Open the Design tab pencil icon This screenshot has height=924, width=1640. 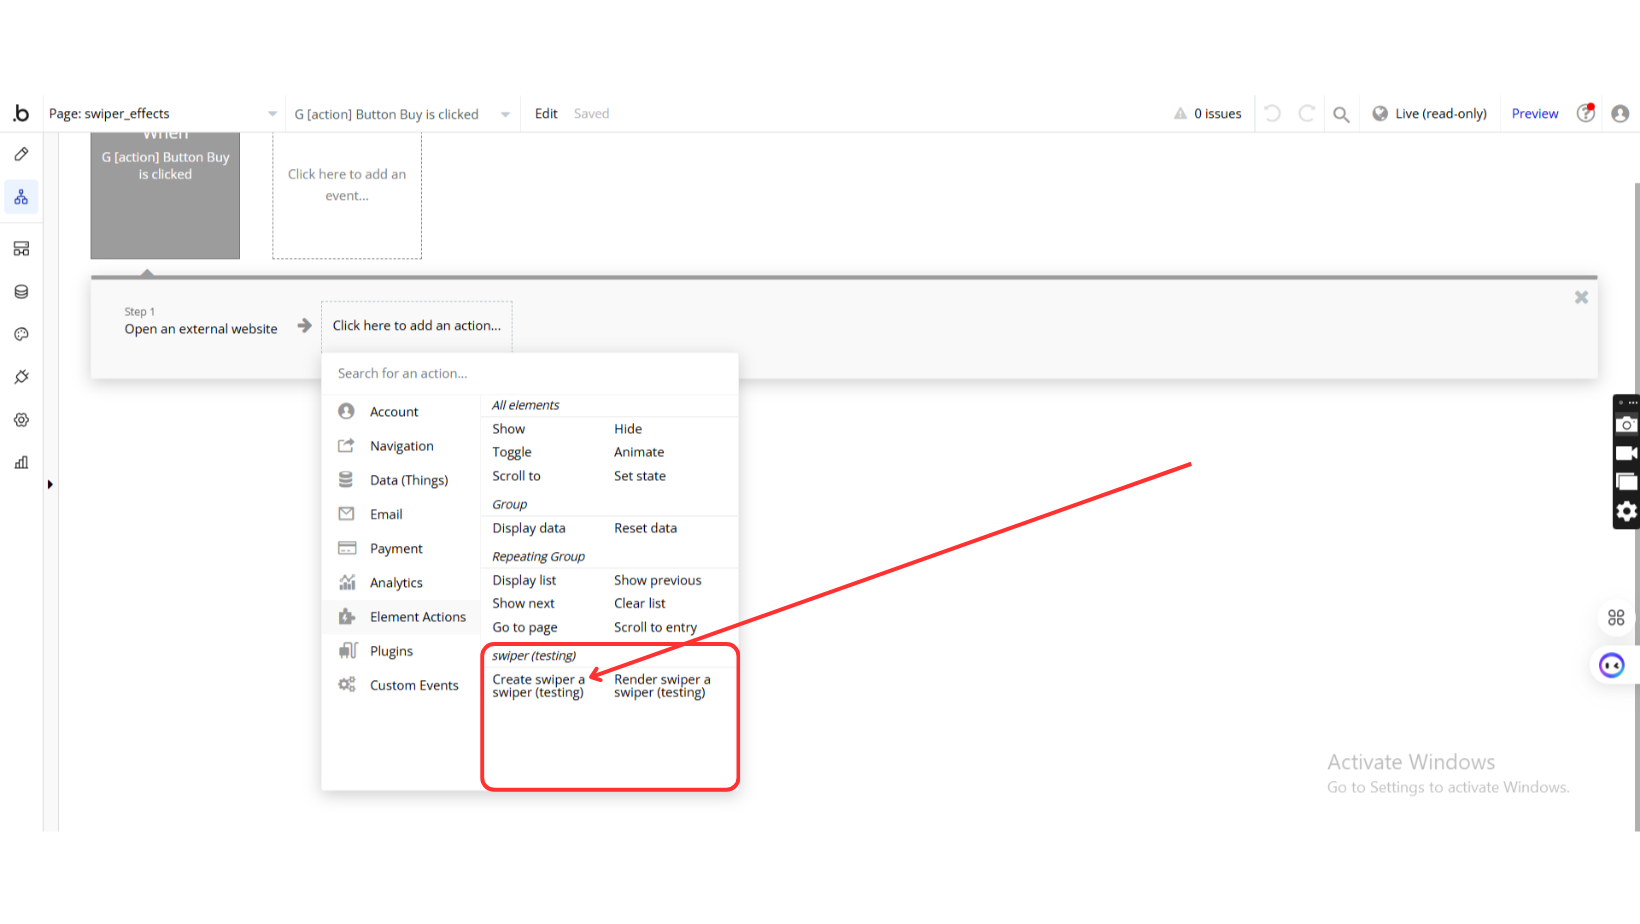[x=21, y=154]
